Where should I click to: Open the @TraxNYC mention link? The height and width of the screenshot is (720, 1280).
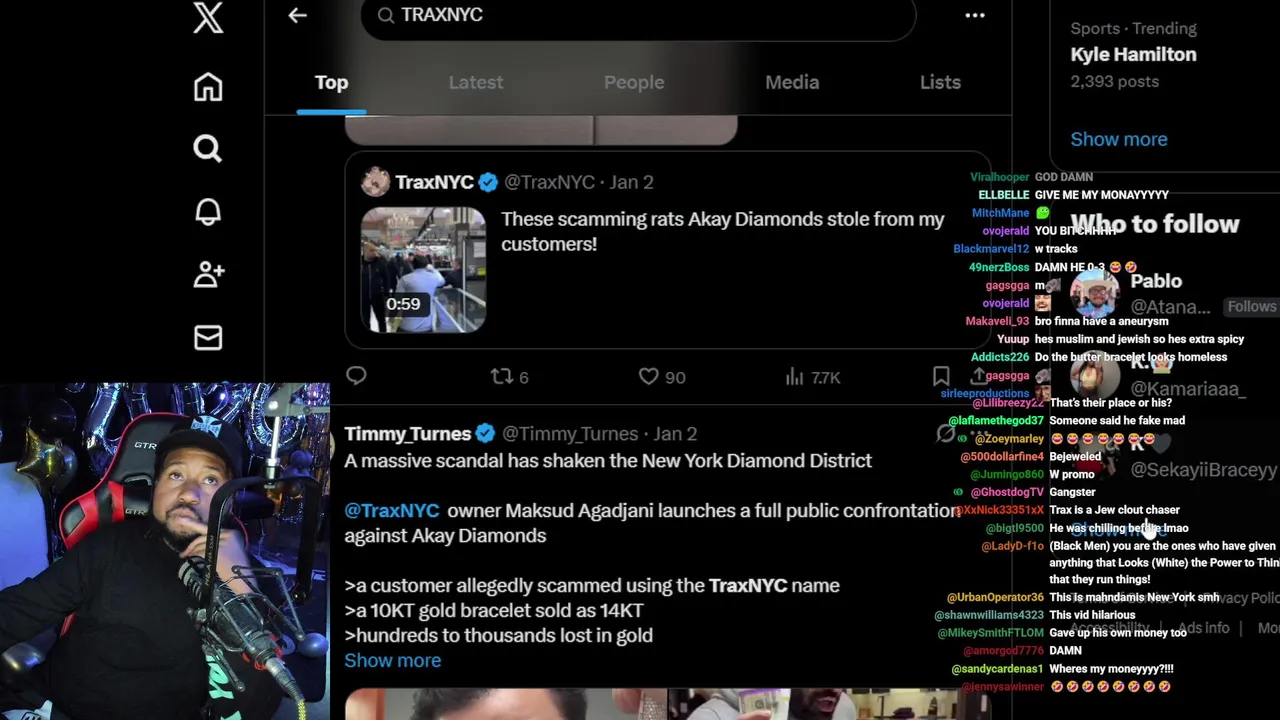click(x=392, y=510)
